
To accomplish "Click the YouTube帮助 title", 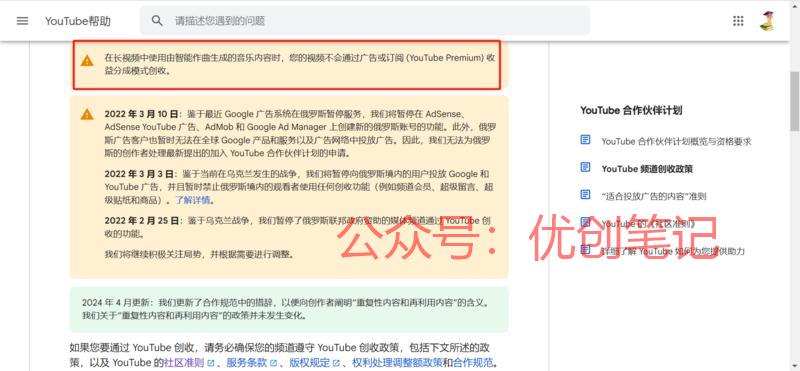I will click(78, 21).
